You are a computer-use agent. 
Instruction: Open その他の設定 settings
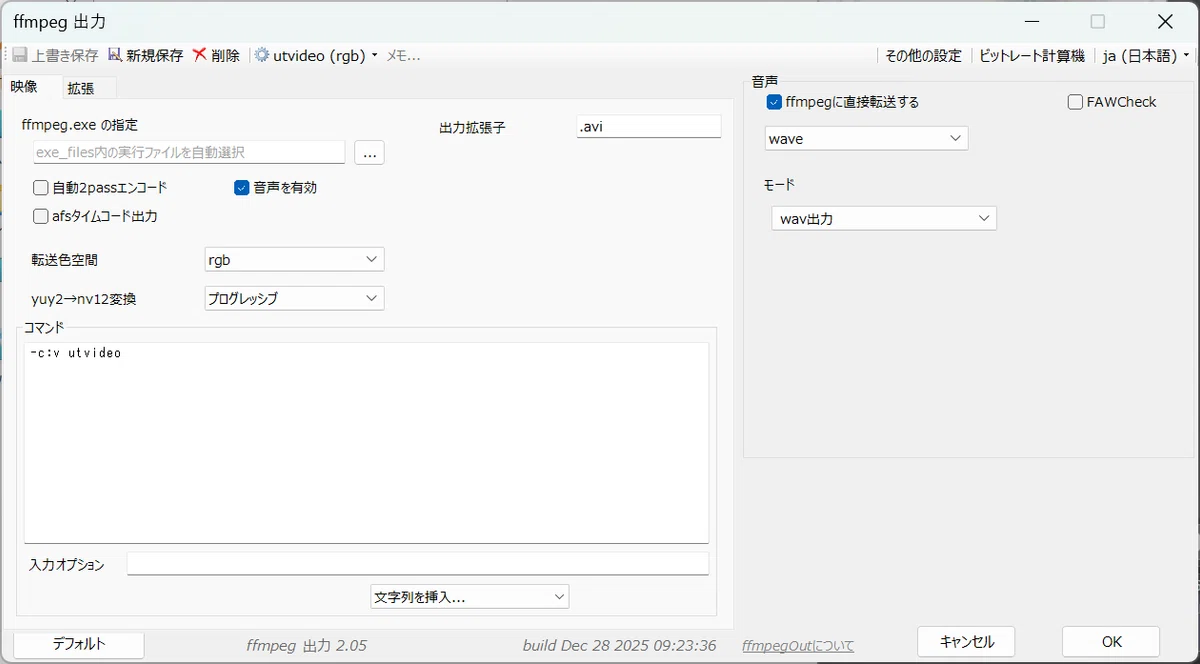(x=923, y=56)
